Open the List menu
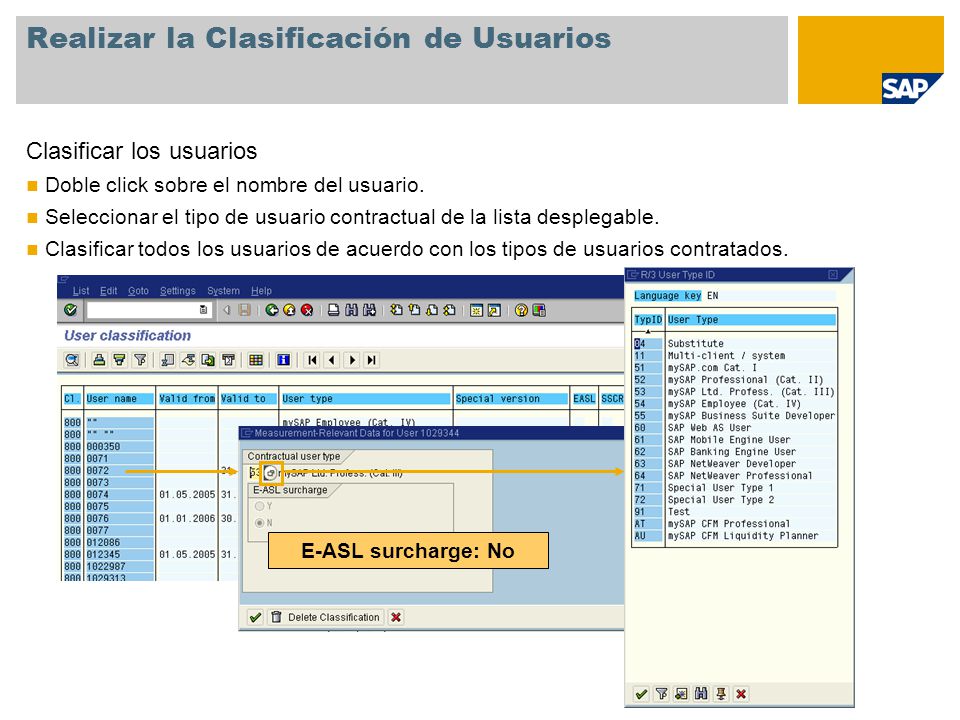960x720 pixels. (81, 291)
